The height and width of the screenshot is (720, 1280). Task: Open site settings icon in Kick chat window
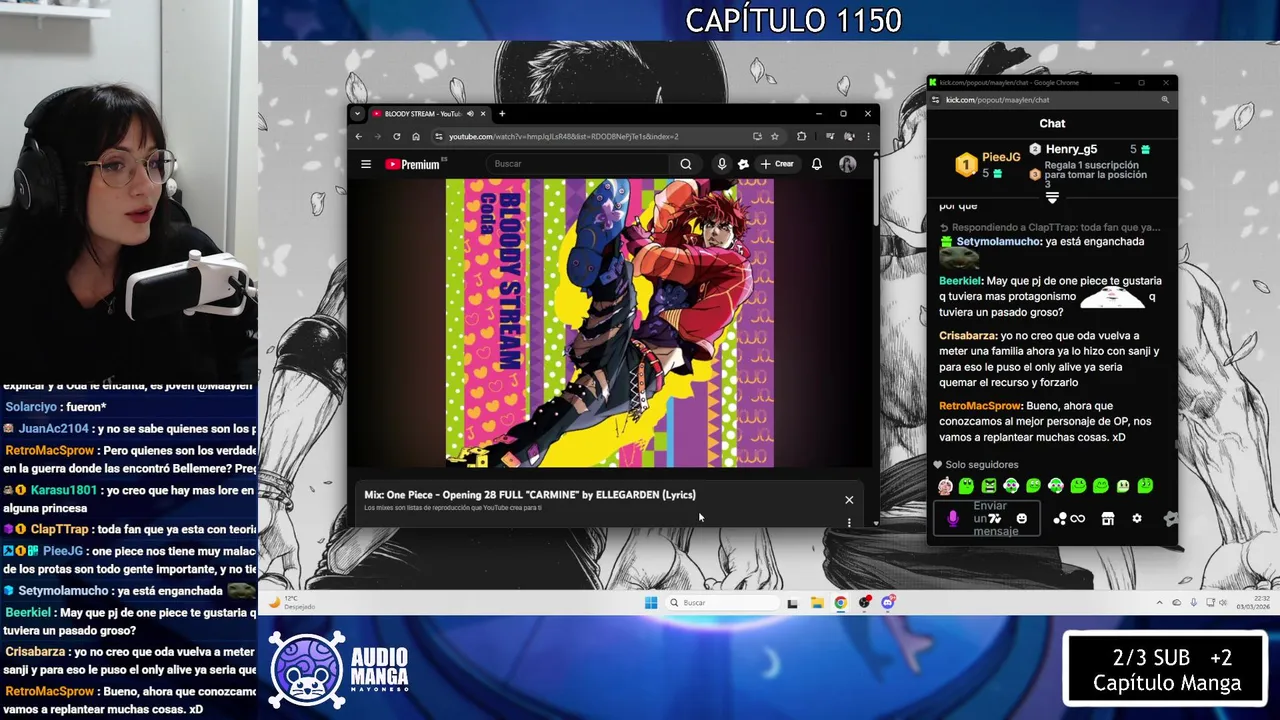click(935, 100)
